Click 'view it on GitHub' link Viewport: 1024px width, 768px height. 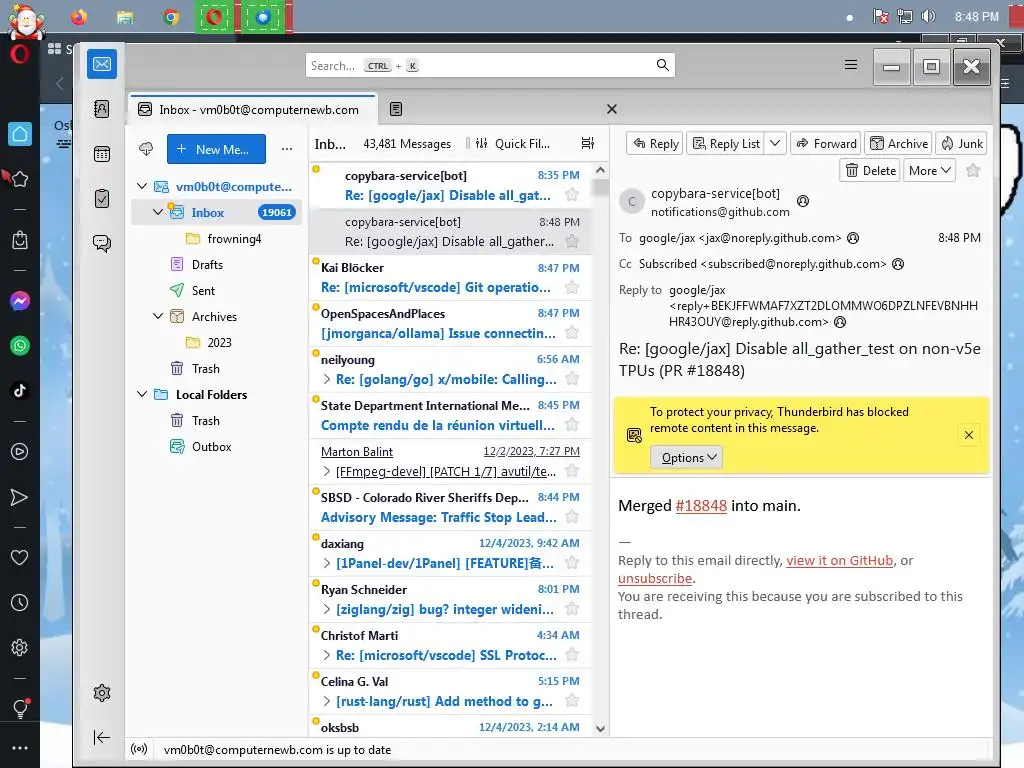[839, 560]
